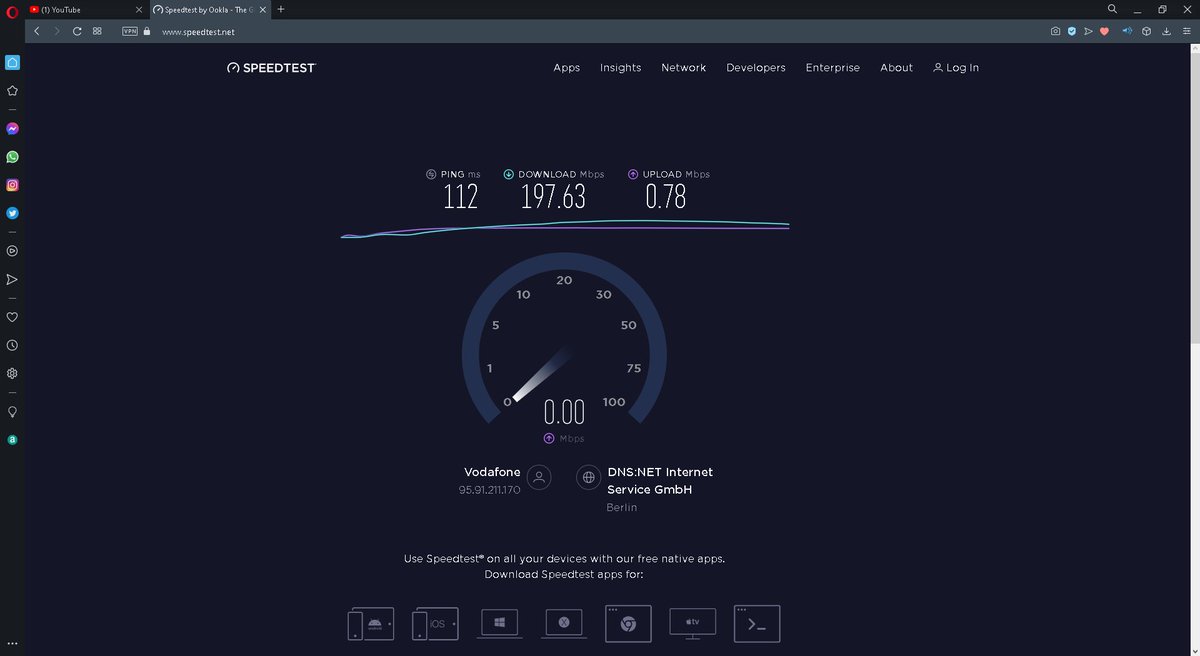Reload the current page
This screenshot has width=1200, height=656.
click(x=77, y=31)
